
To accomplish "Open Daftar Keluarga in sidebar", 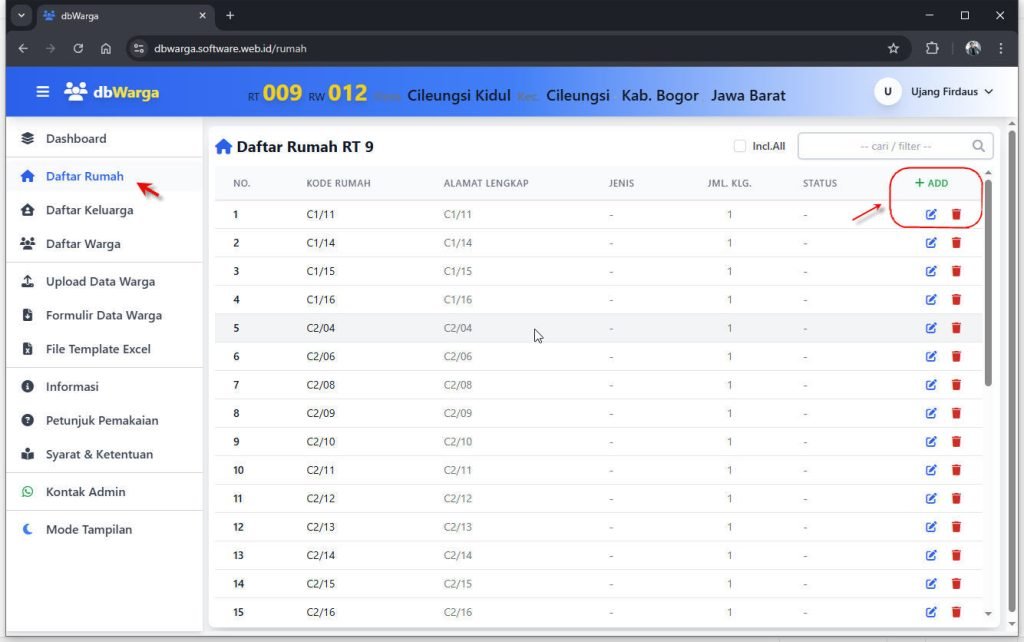I will coord(89,210).
